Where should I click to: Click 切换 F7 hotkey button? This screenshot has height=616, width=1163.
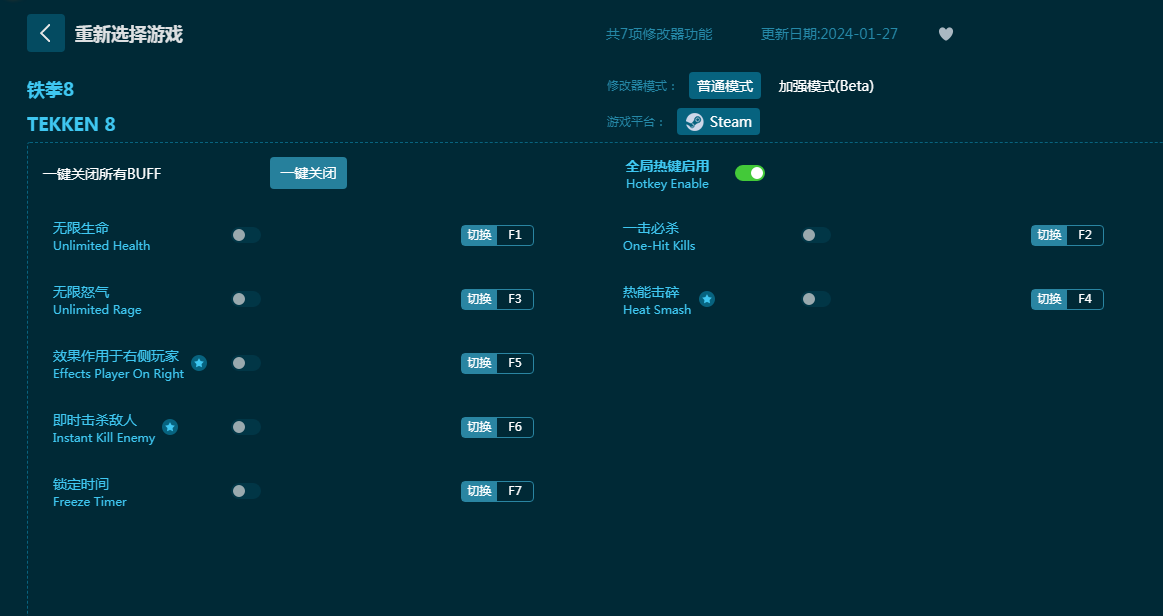(x=497, y=491)
